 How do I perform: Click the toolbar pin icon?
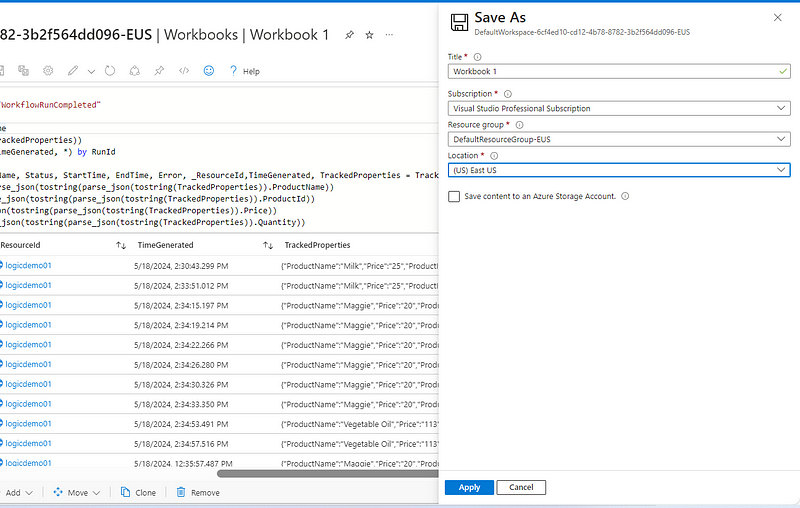tap(159, 70)
